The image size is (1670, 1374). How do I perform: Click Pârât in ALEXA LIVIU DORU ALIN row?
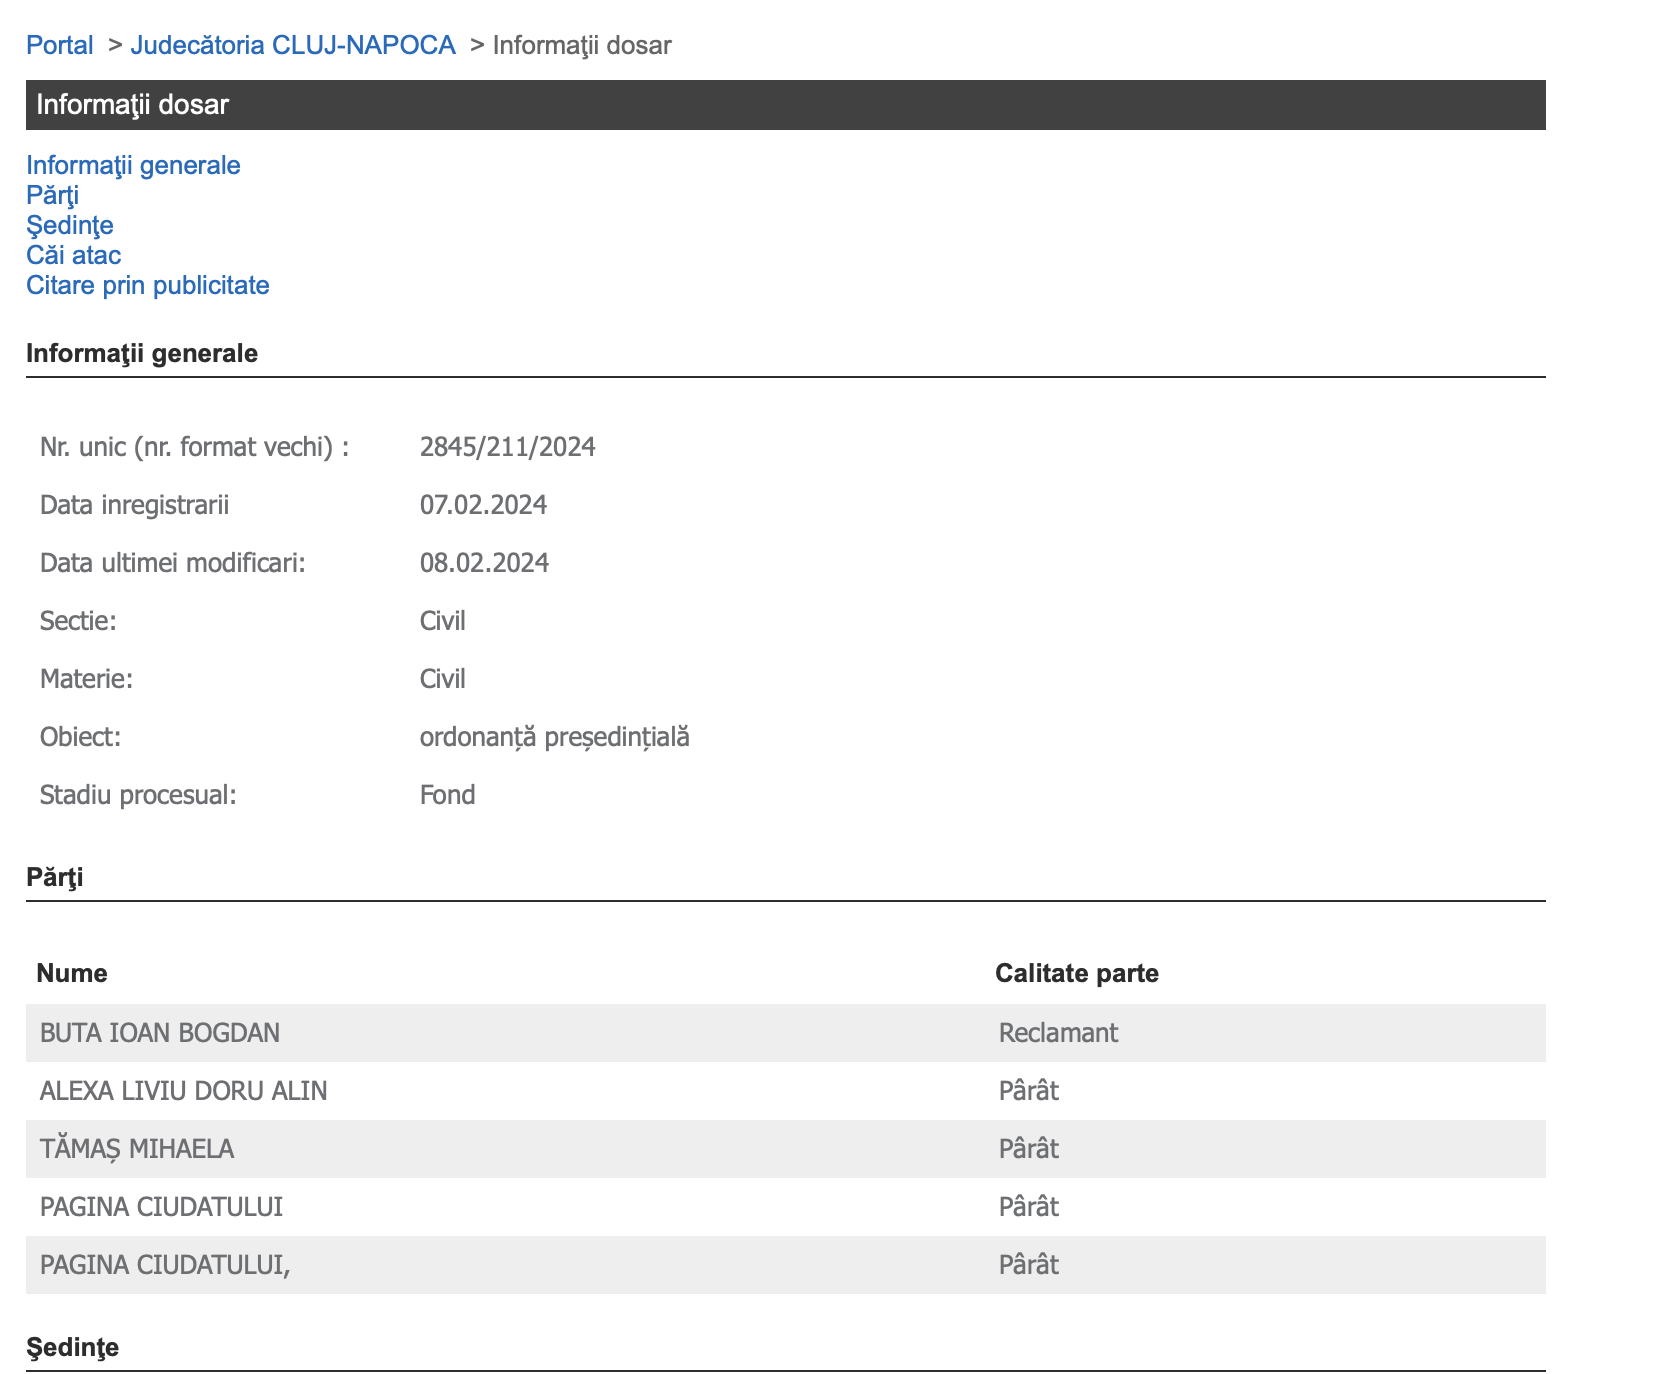1029,1091
